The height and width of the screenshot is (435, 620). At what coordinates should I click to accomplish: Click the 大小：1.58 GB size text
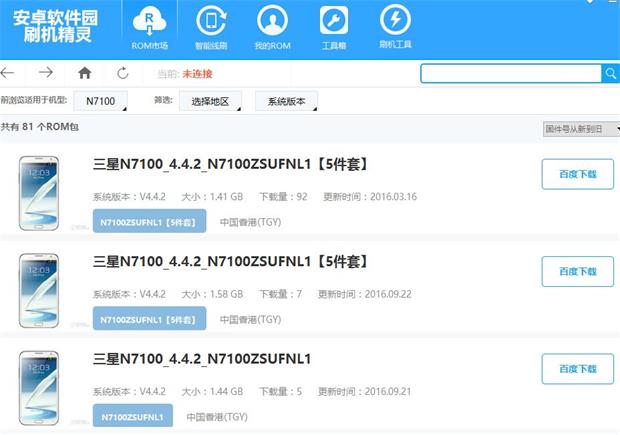pyautogui.click(x=212, y=294)
